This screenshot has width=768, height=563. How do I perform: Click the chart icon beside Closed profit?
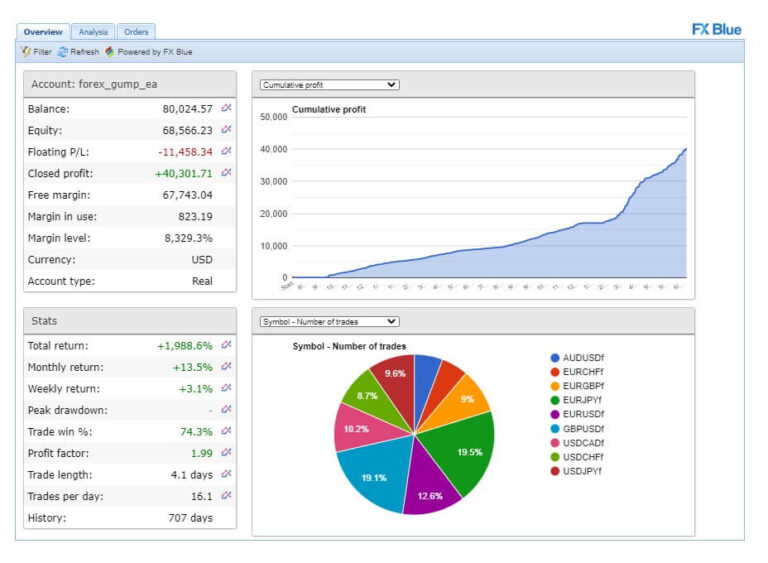coord(226,172)
